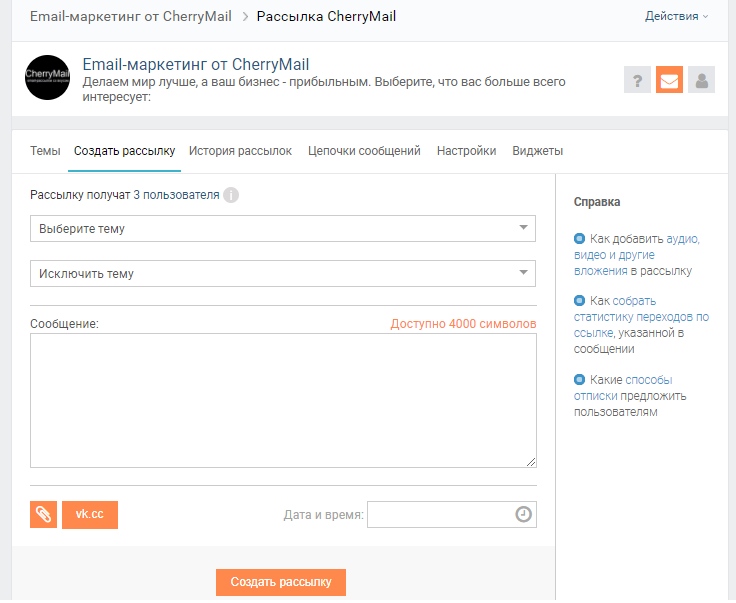Image resolution: width=736 pixels, height=603 pixels.
Task: Go to the 'Настройки' tab
Action: [467, 151]
